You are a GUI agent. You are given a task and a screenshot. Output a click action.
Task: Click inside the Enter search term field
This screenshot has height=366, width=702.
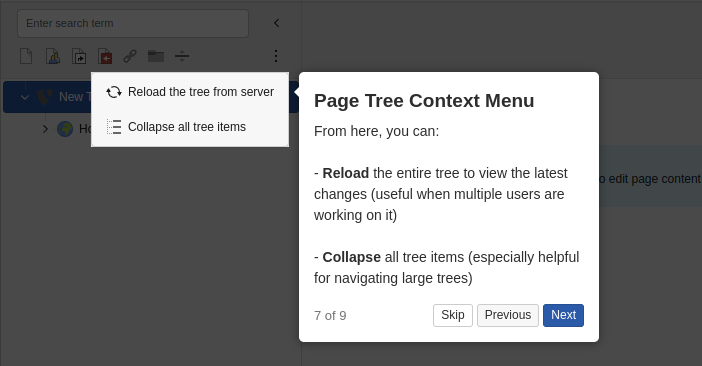click(x=133, y=23)
